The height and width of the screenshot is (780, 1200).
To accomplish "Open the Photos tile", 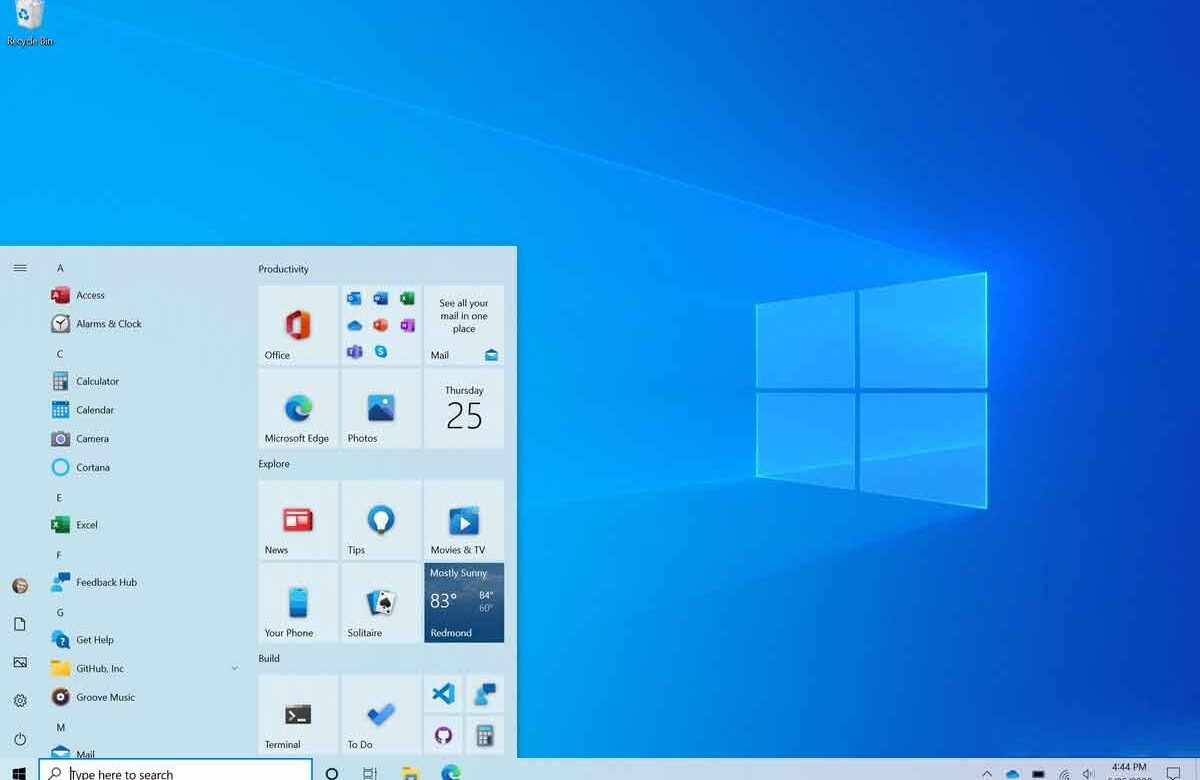I will click(381, 409).
